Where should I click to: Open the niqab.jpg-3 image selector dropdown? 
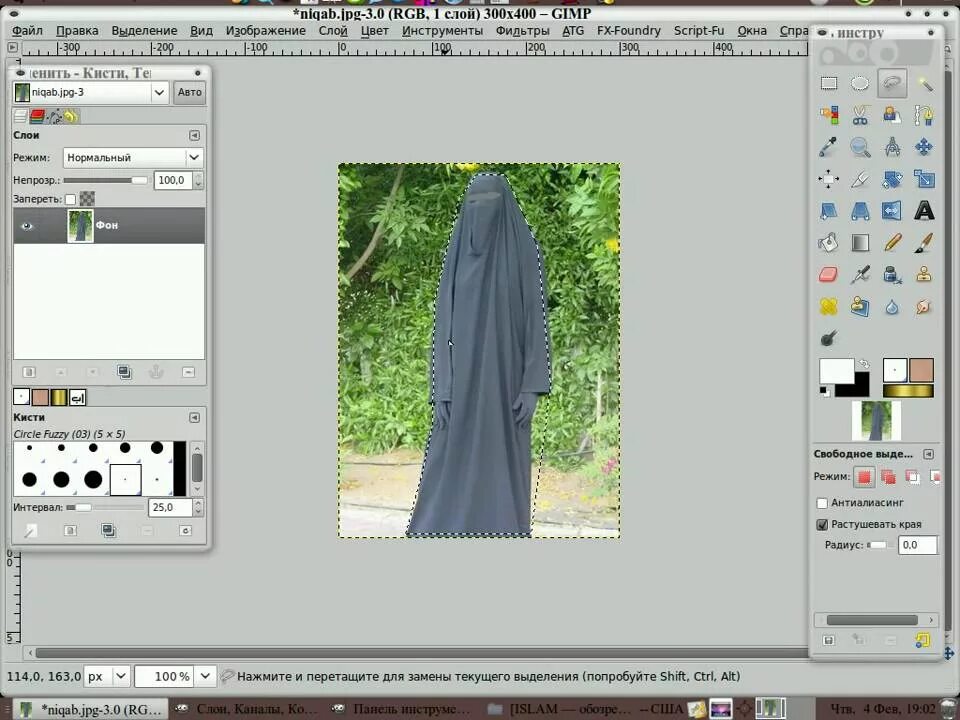[x=159, y=92]
